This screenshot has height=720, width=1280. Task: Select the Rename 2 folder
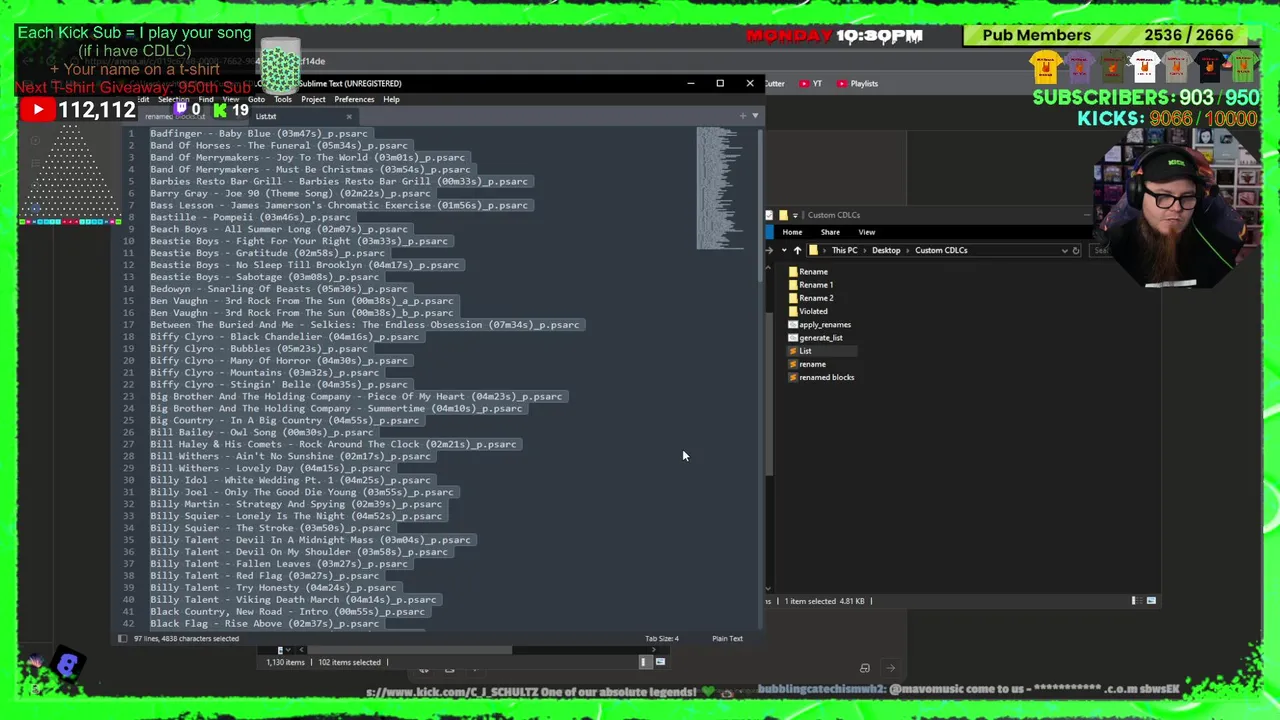[x=810, y=298]
